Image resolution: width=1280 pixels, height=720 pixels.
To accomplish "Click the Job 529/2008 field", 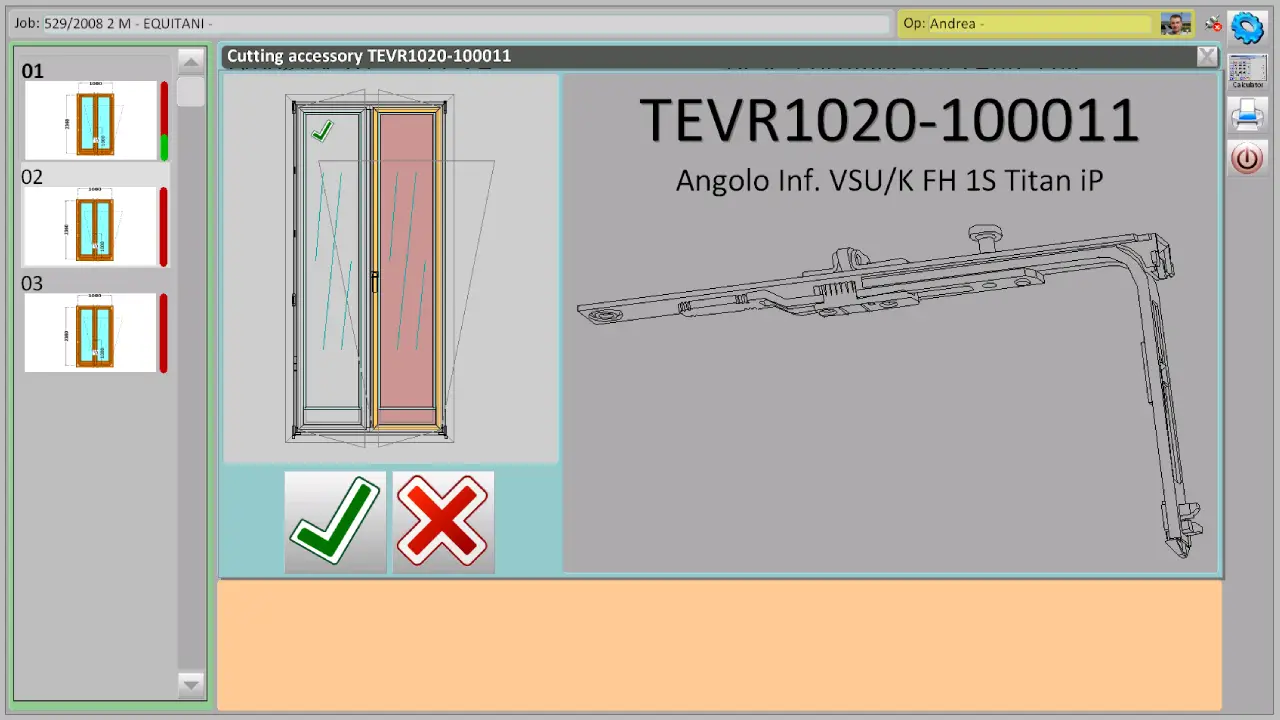I will coord(450,23).
